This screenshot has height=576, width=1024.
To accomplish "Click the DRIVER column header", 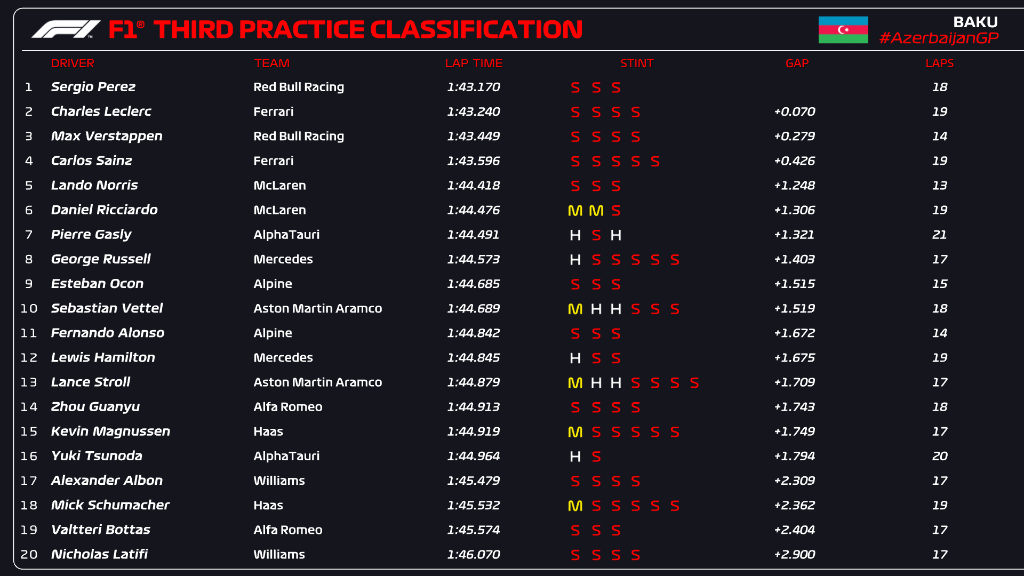I will [x=72, y=63].
